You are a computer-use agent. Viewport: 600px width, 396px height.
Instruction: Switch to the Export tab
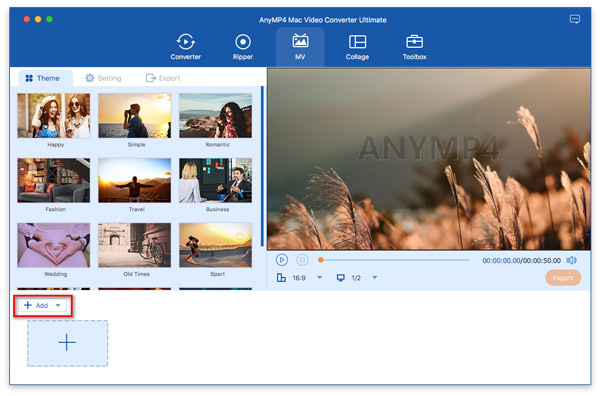click(163, 78)
